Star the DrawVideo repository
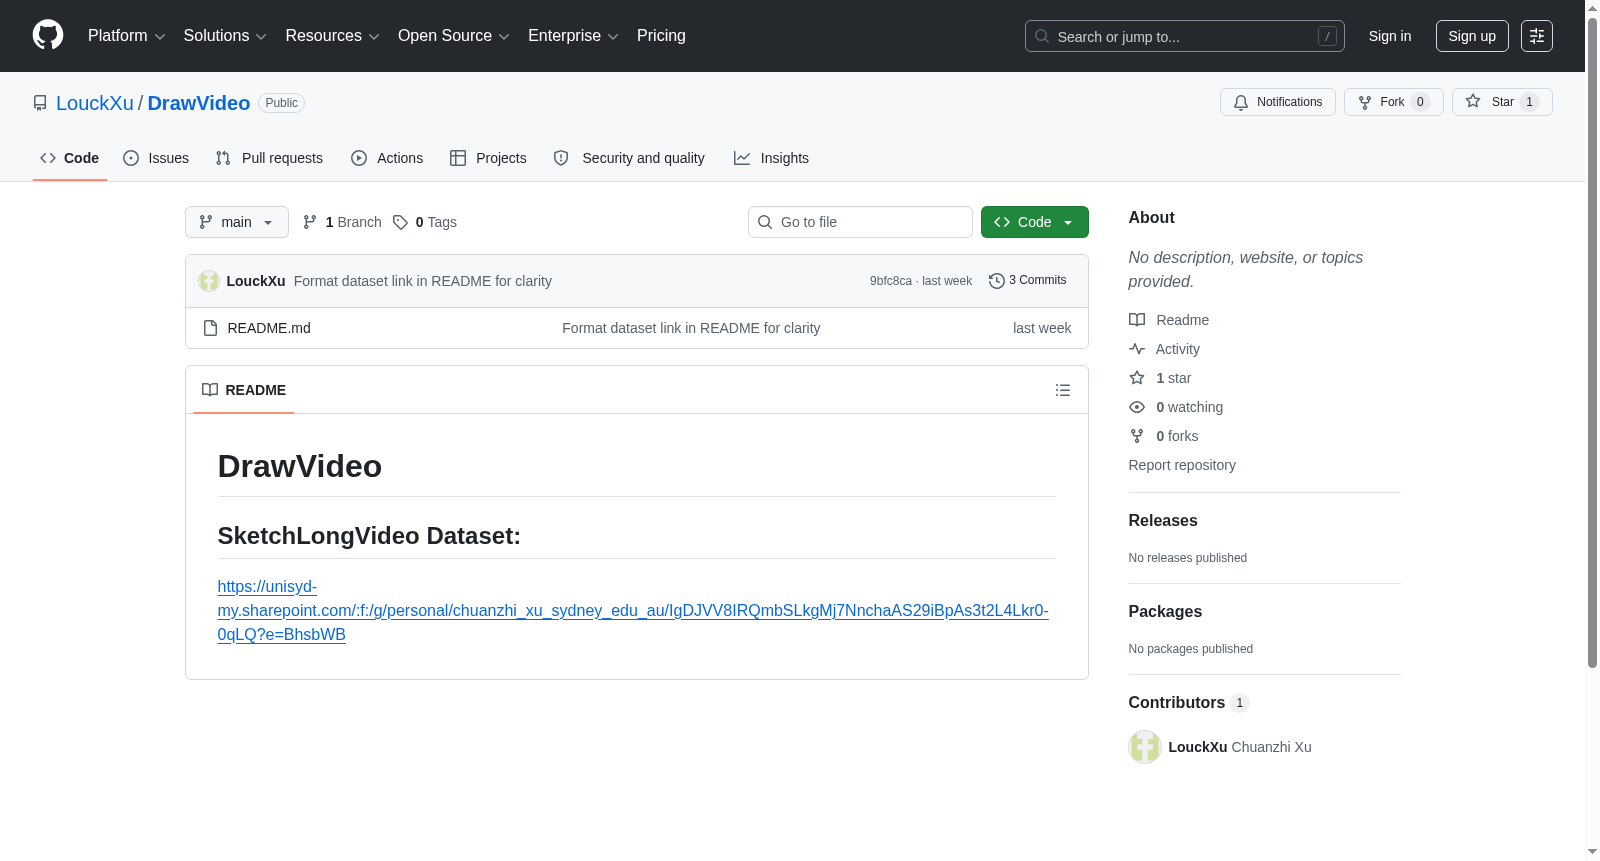Viewport: 1600px width, 861px height. click(1502, 102)
